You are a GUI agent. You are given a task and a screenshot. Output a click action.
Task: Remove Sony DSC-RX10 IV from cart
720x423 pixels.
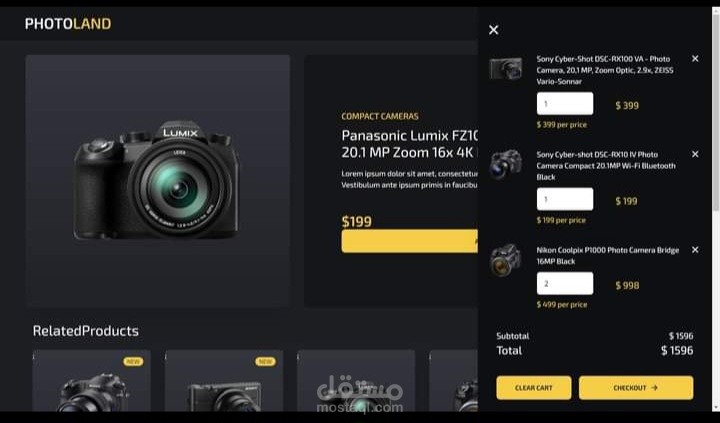coord(695,154)
